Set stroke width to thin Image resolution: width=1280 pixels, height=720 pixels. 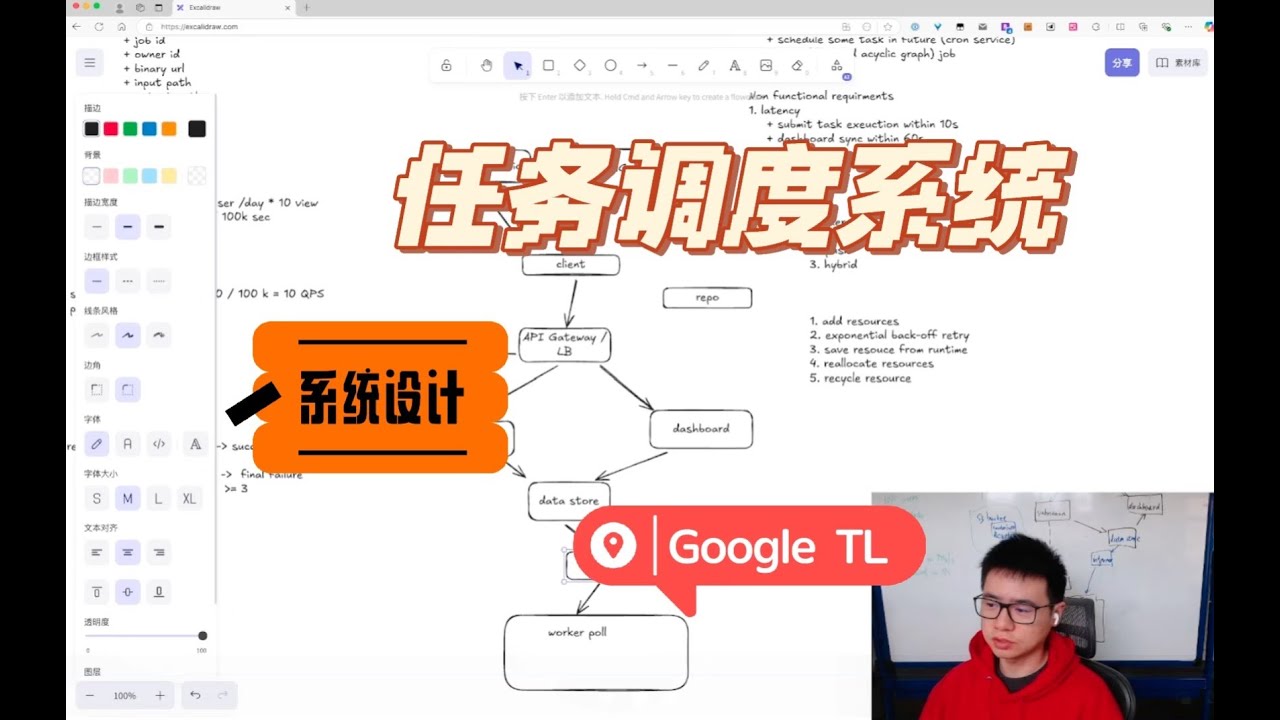coord(97,228)
